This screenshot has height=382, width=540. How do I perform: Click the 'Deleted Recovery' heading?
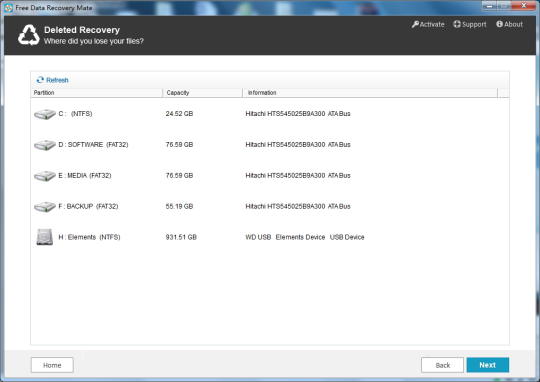point(82,30)
